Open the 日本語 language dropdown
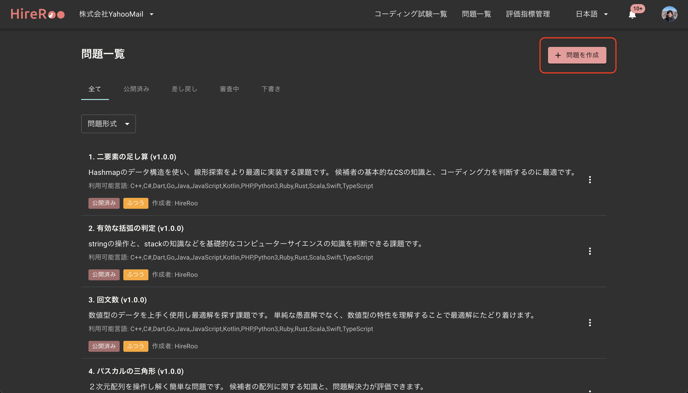Image resolution: width=688 pixels, height=393 pixels. coord(591,14)
